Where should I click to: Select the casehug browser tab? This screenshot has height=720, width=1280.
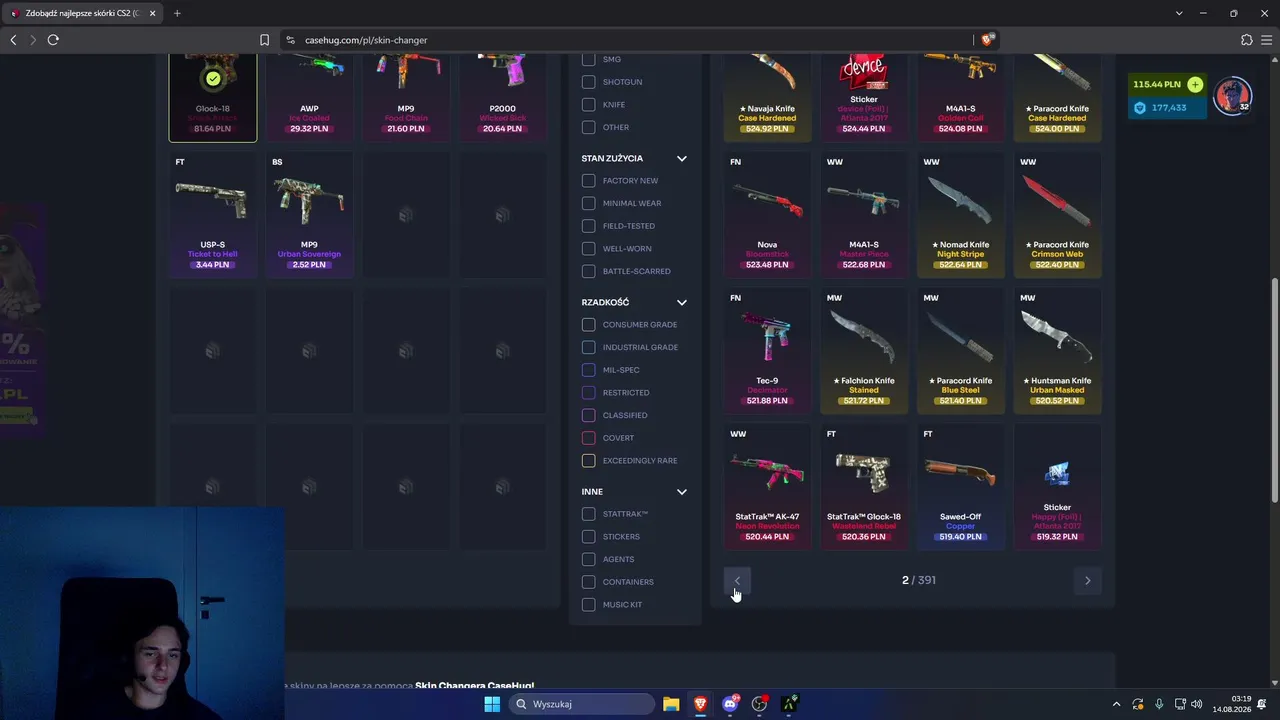pyautogui.click(x=83, y=13)
